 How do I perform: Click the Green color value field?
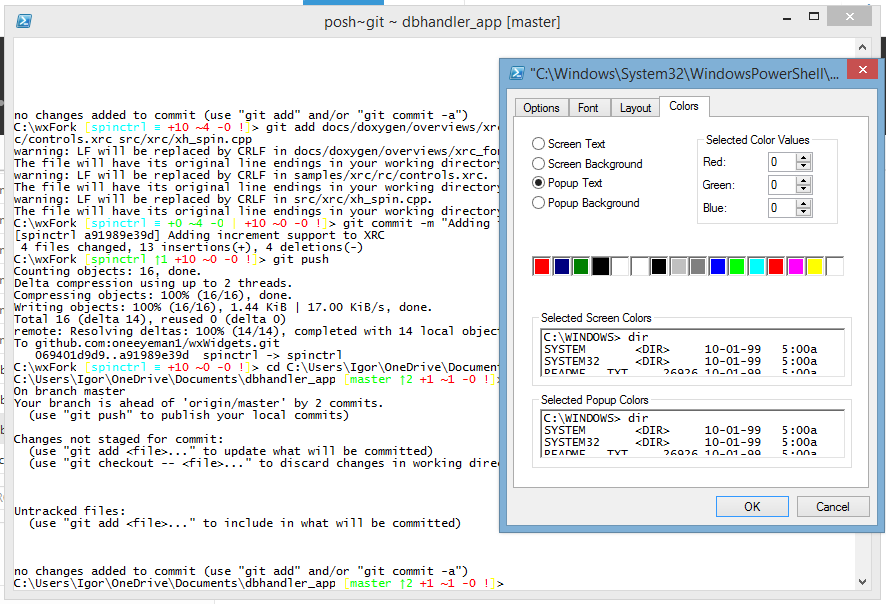782,185
